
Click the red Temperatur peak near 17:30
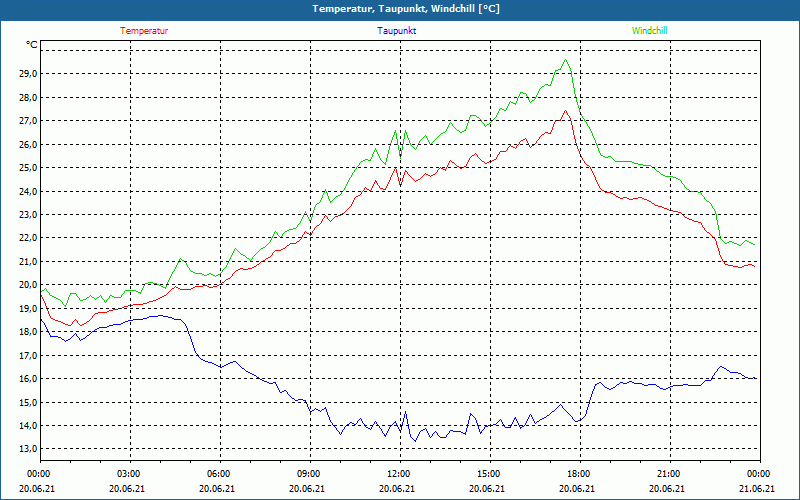point(565,111)
